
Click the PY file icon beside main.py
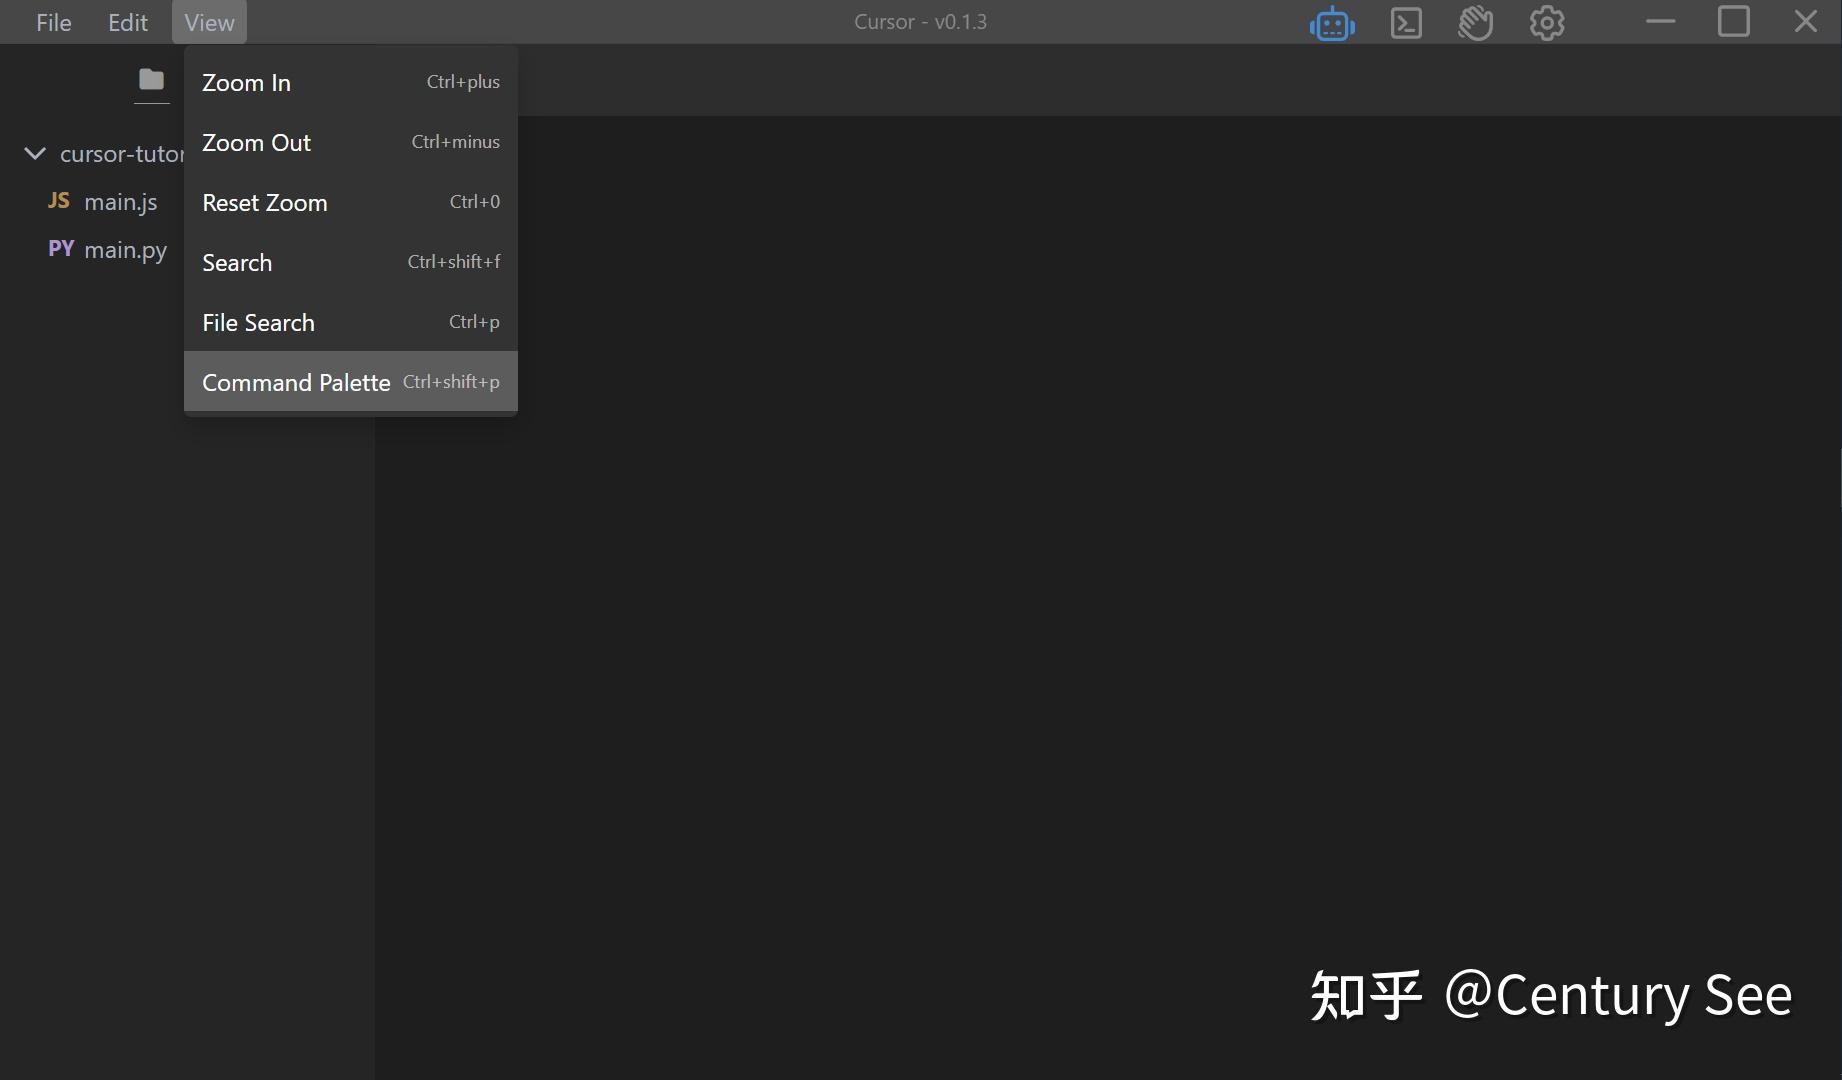[61, 249]
